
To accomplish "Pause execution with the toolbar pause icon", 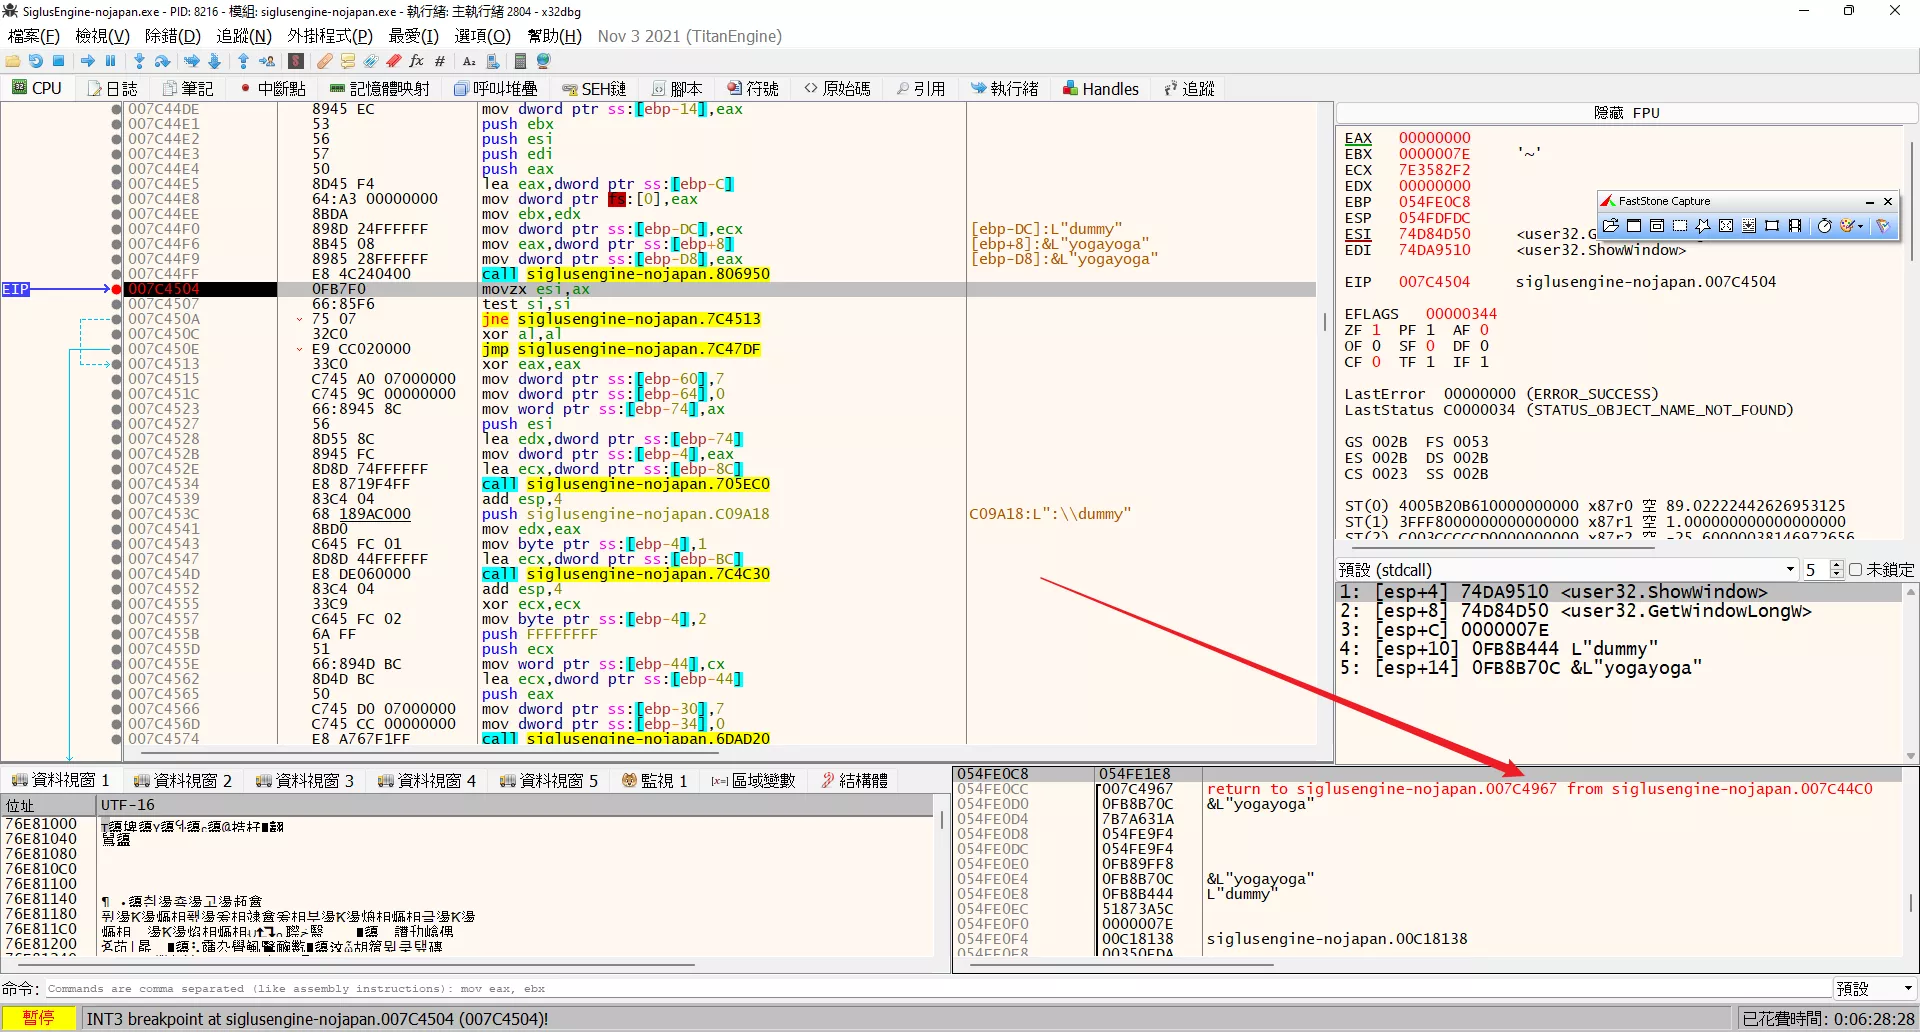I will (x=111, y=61).
